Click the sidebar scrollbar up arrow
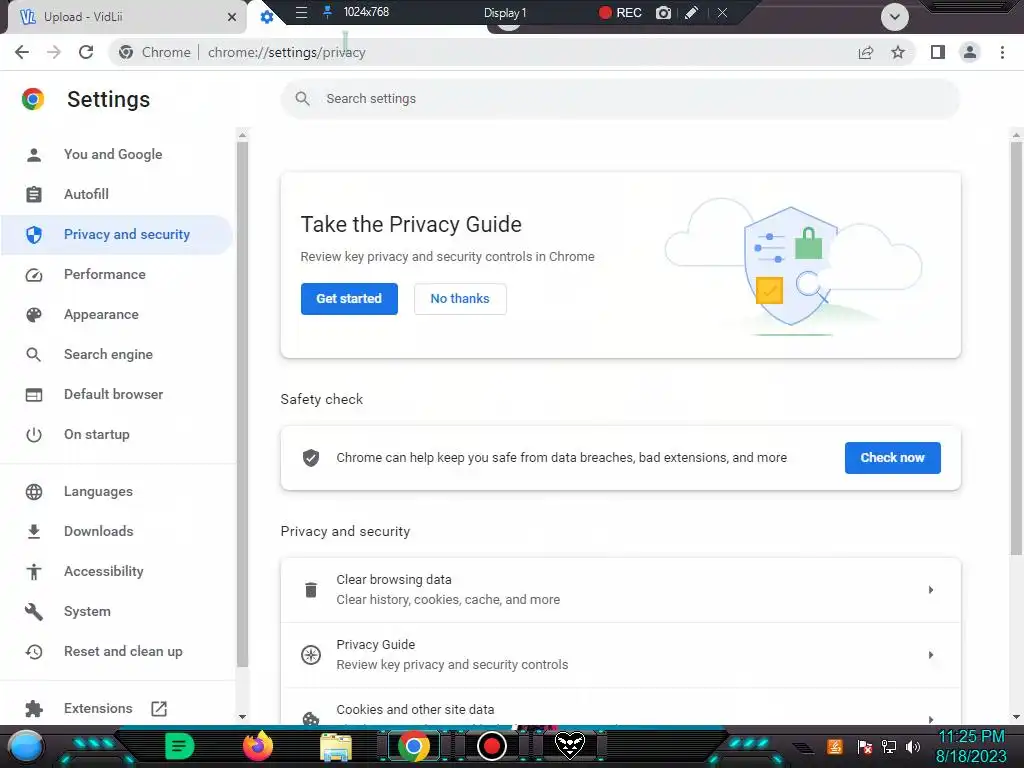The image size is (1024, 768). tap(242, 135)
